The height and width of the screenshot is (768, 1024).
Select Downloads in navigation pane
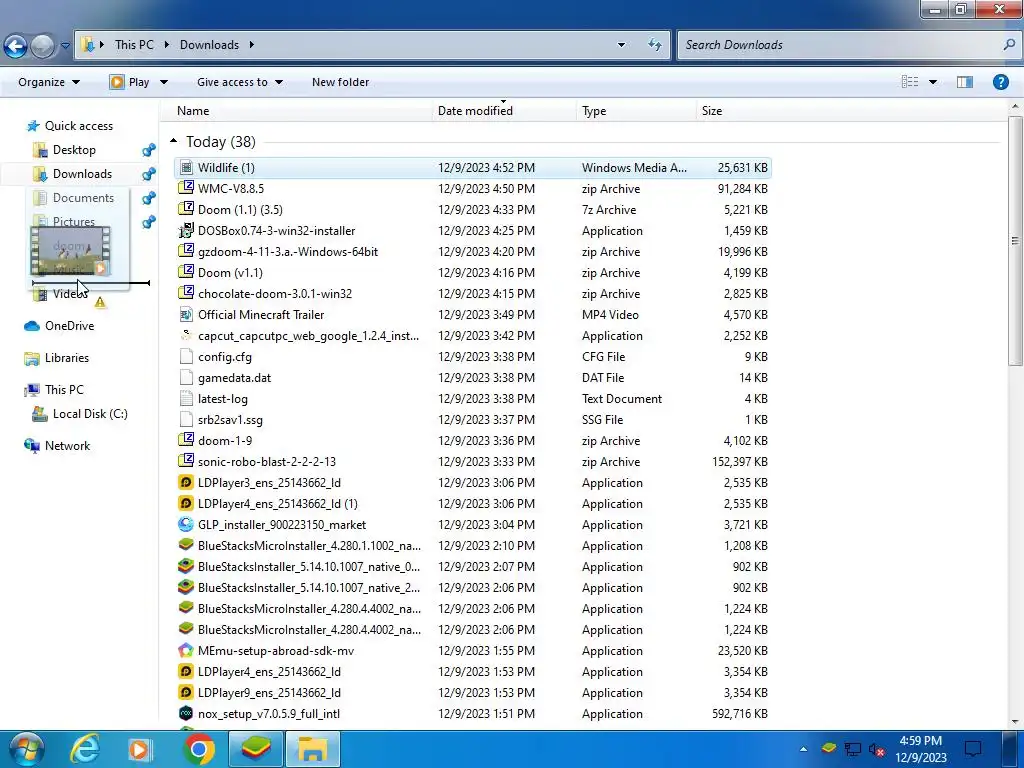pyautogui.click(x=82, y=174)
